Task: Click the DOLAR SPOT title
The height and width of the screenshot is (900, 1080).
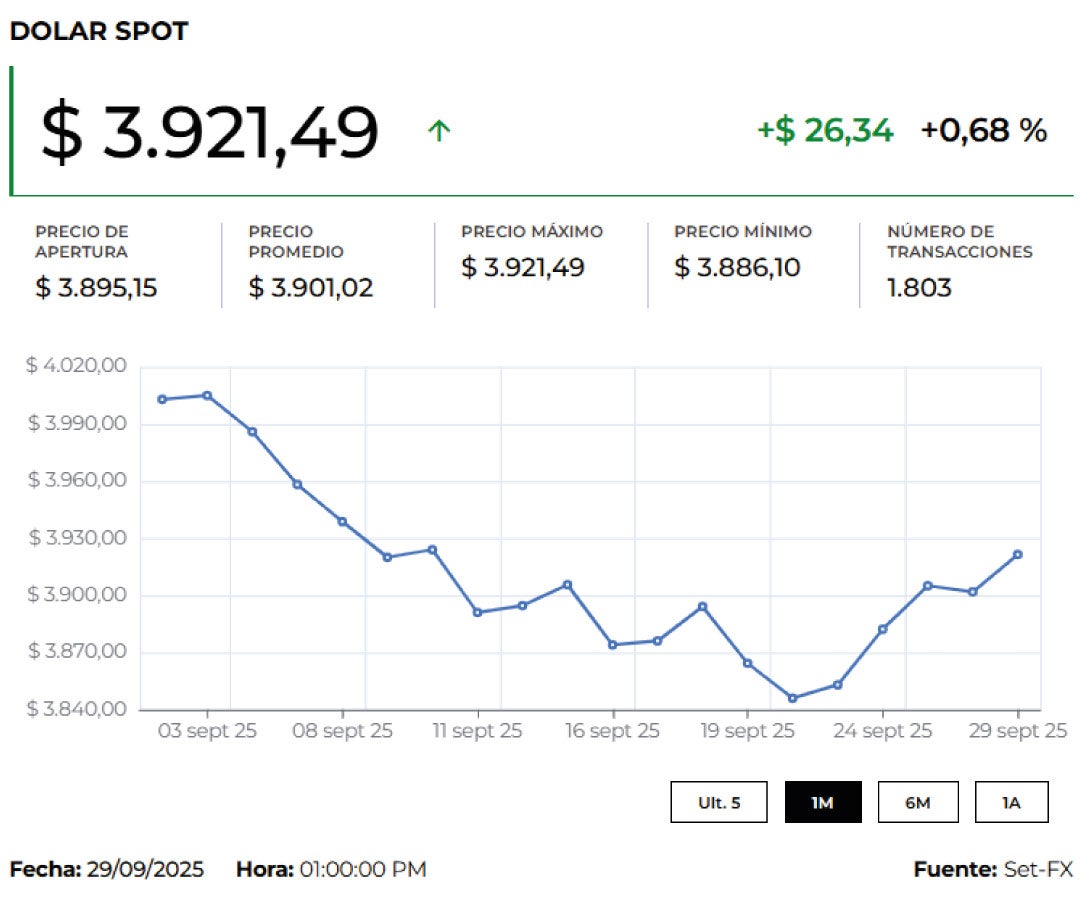Action: pos(98,31)
